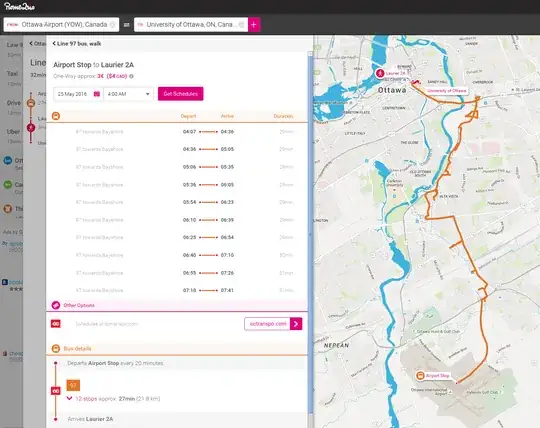Click the Duration column header

click(x=283, y=116)
